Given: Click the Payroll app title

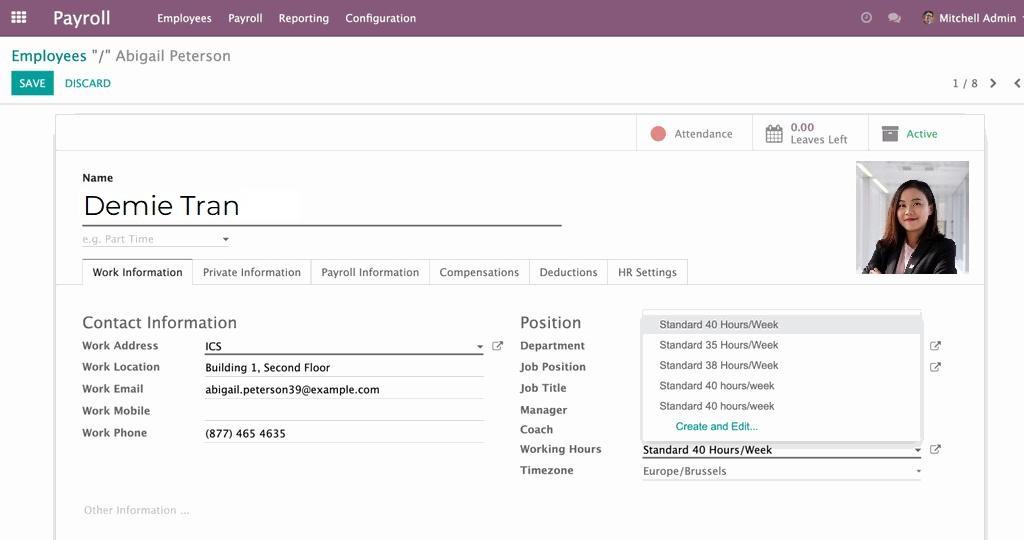Looking at the screenshot, I should pyautogui.click(x=82, y=18).
